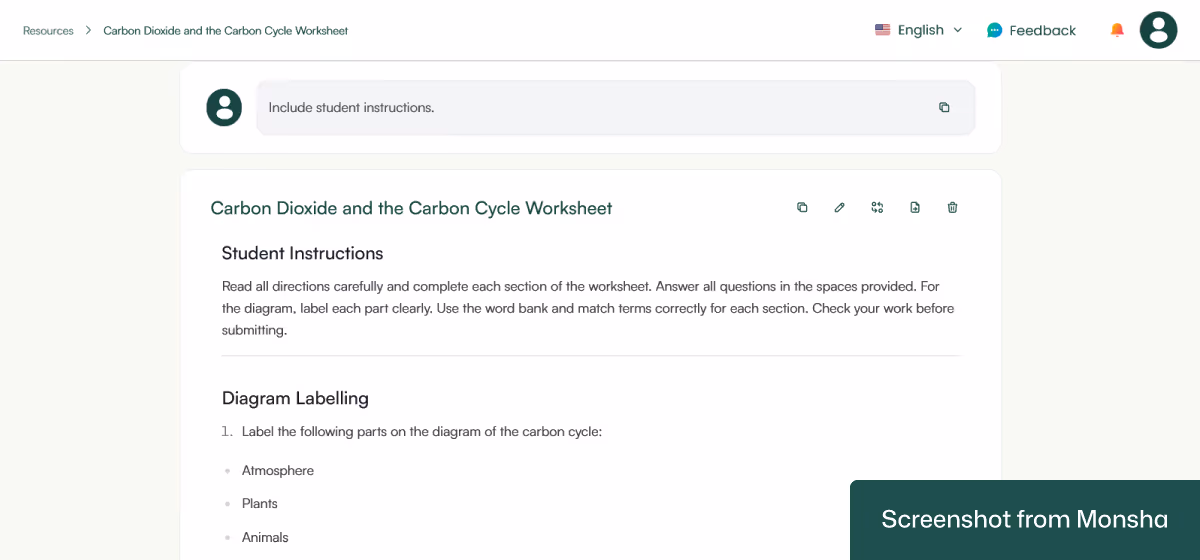This screenshot has width=1200, height=560.
Task: Click the Plants list item
Action: 260,504
